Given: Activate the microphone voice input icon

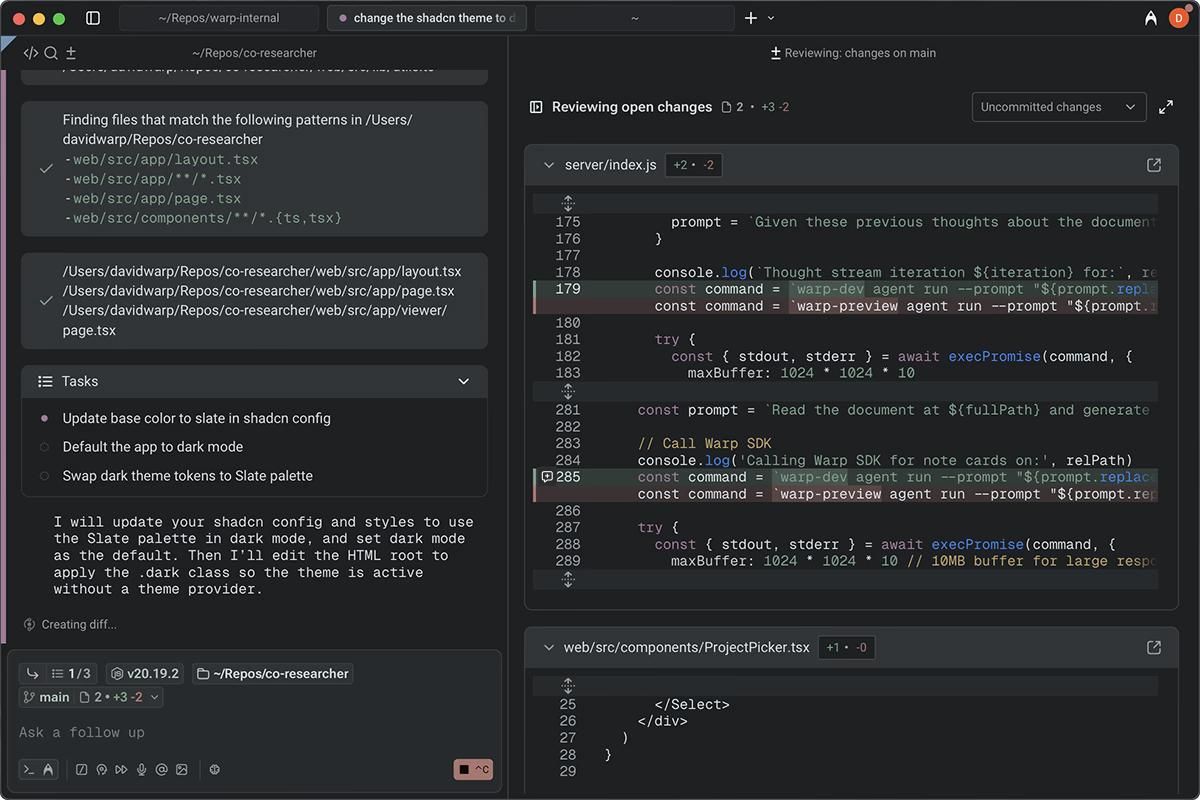Looking at the screenshot, I should coord(141,769).
